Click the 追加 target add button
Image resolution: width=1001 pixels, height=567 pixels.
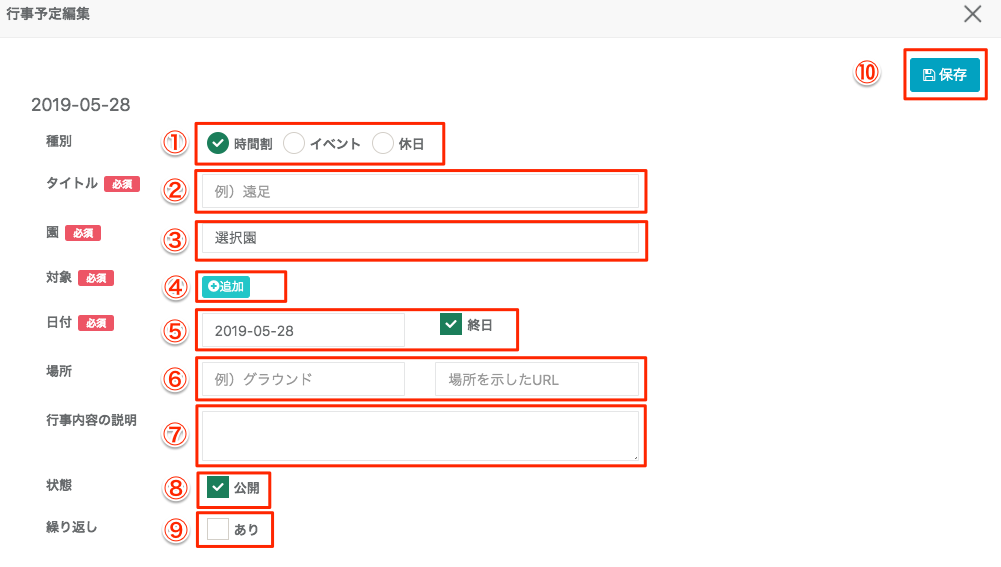coord(225,287)
